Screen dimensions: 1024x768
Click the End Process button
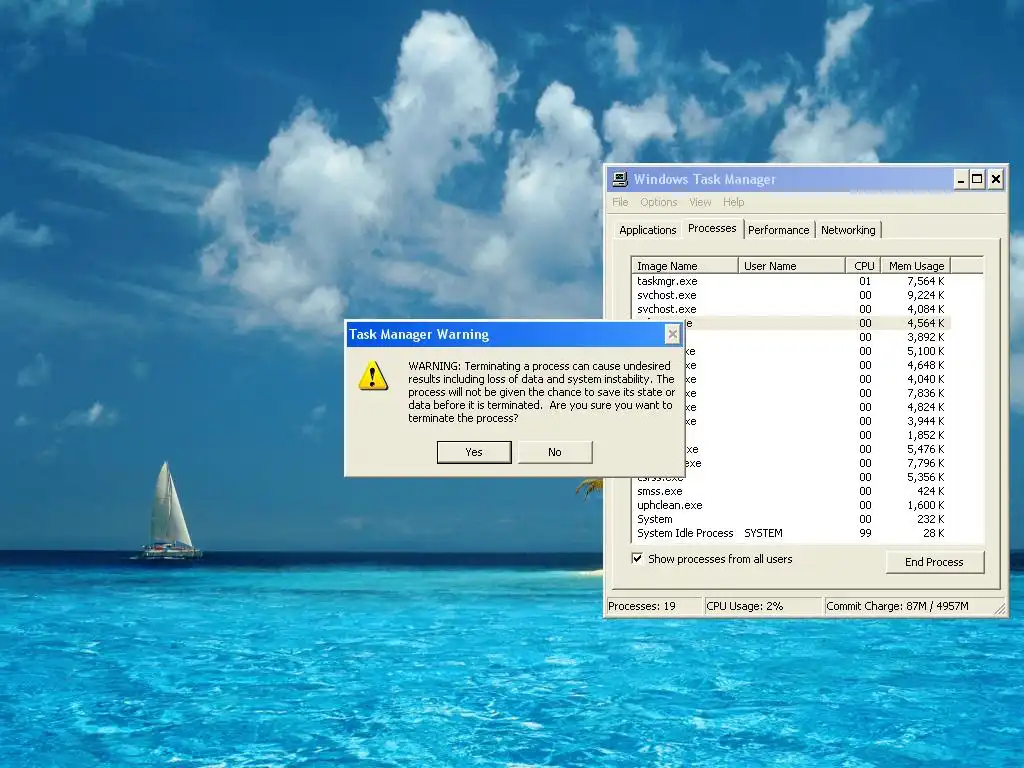point(934,562)
